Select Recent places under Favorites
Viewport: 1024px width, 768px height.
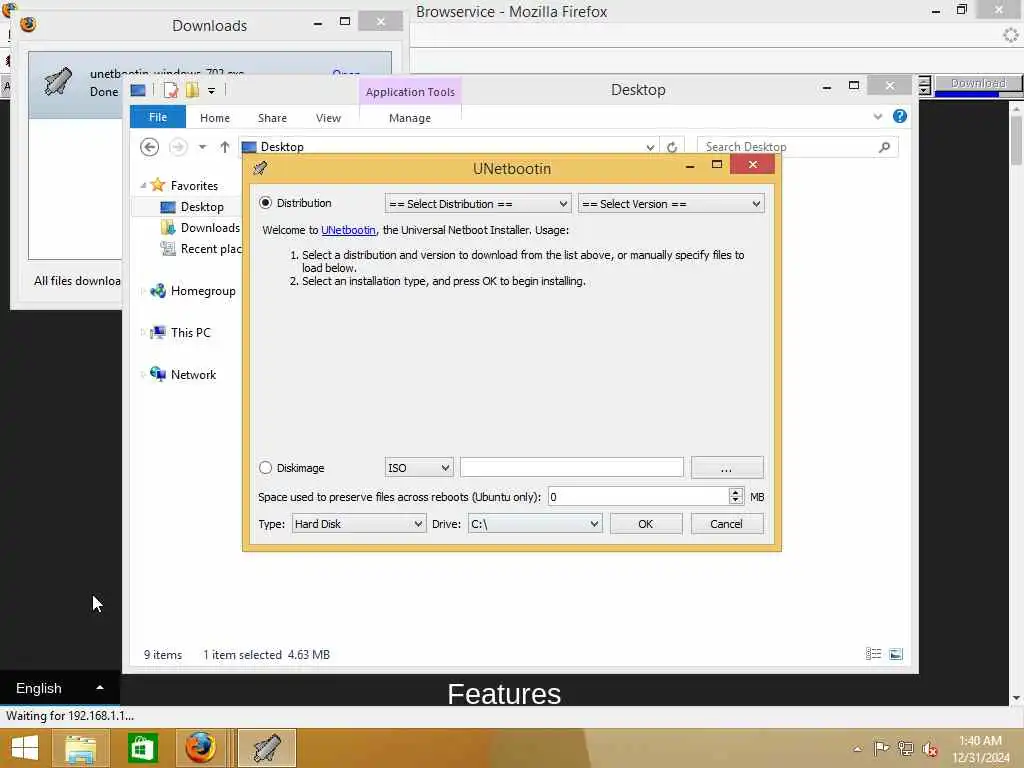click(211, 249)
